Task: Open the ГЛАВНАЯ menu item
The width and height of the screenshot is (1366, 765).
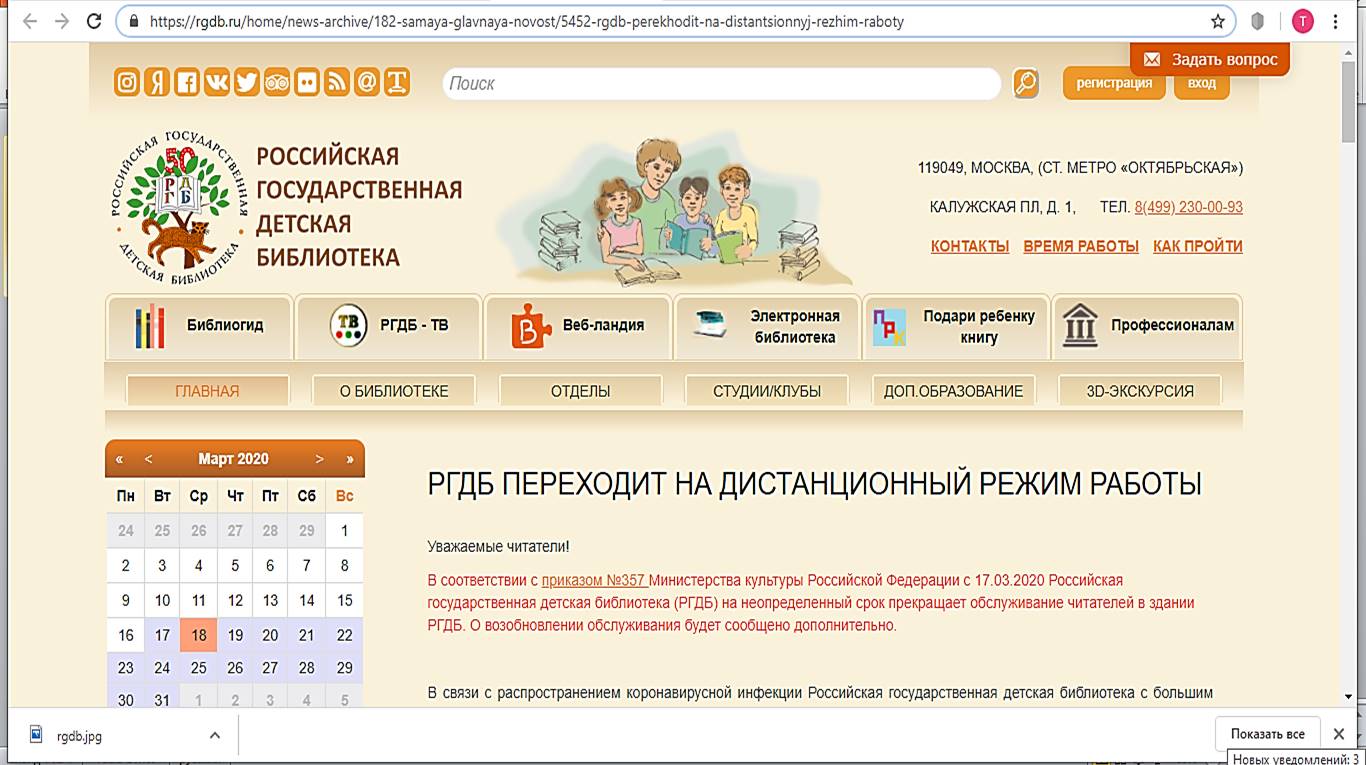Action: pos(207,391)
